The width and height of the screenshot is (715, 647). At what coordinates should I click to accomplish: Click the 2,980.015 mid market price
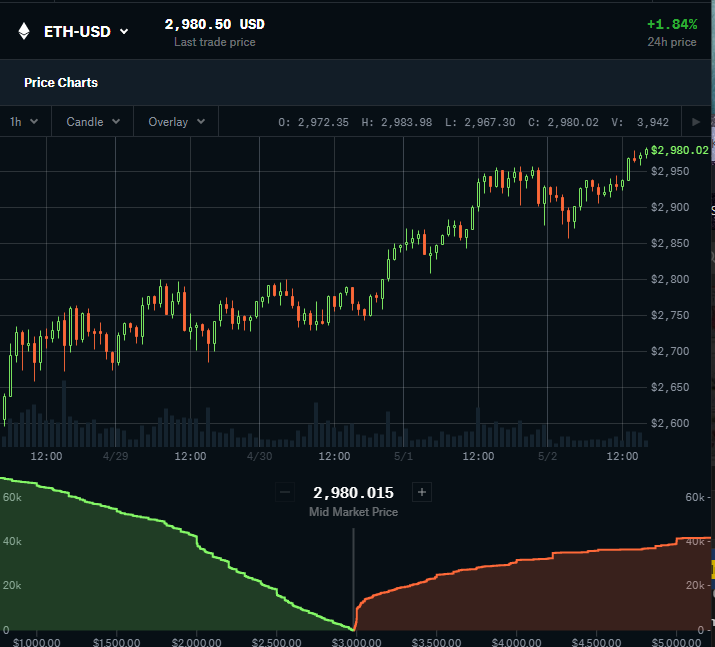(x=353, y=492)
